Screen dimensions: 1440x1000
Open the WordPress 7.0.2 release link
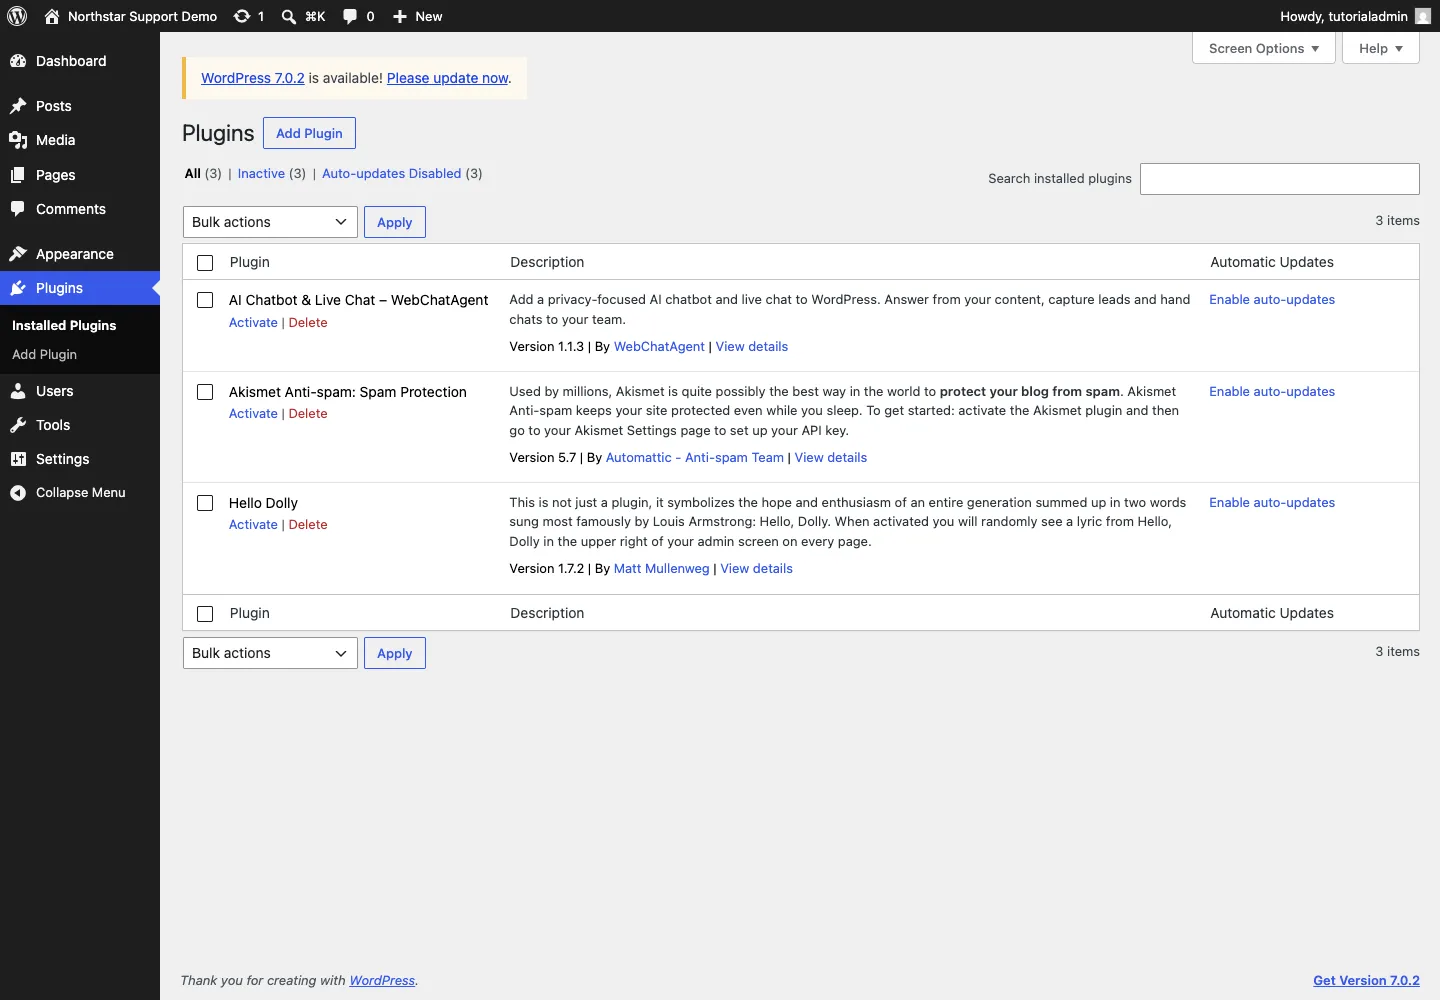tap(253, 78)
